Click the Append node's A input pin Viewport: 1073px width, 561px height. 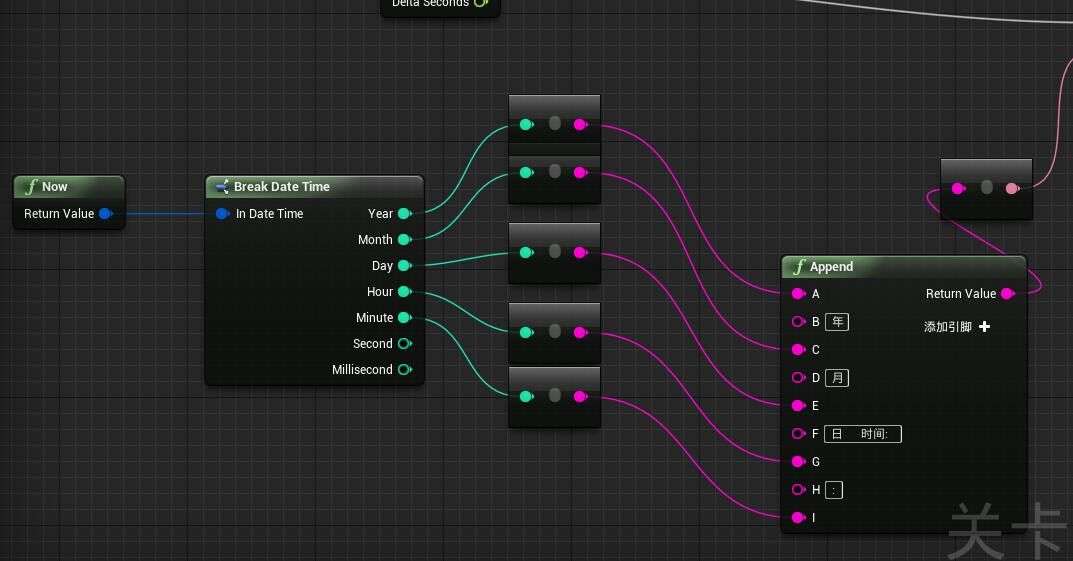coord(798,293)
